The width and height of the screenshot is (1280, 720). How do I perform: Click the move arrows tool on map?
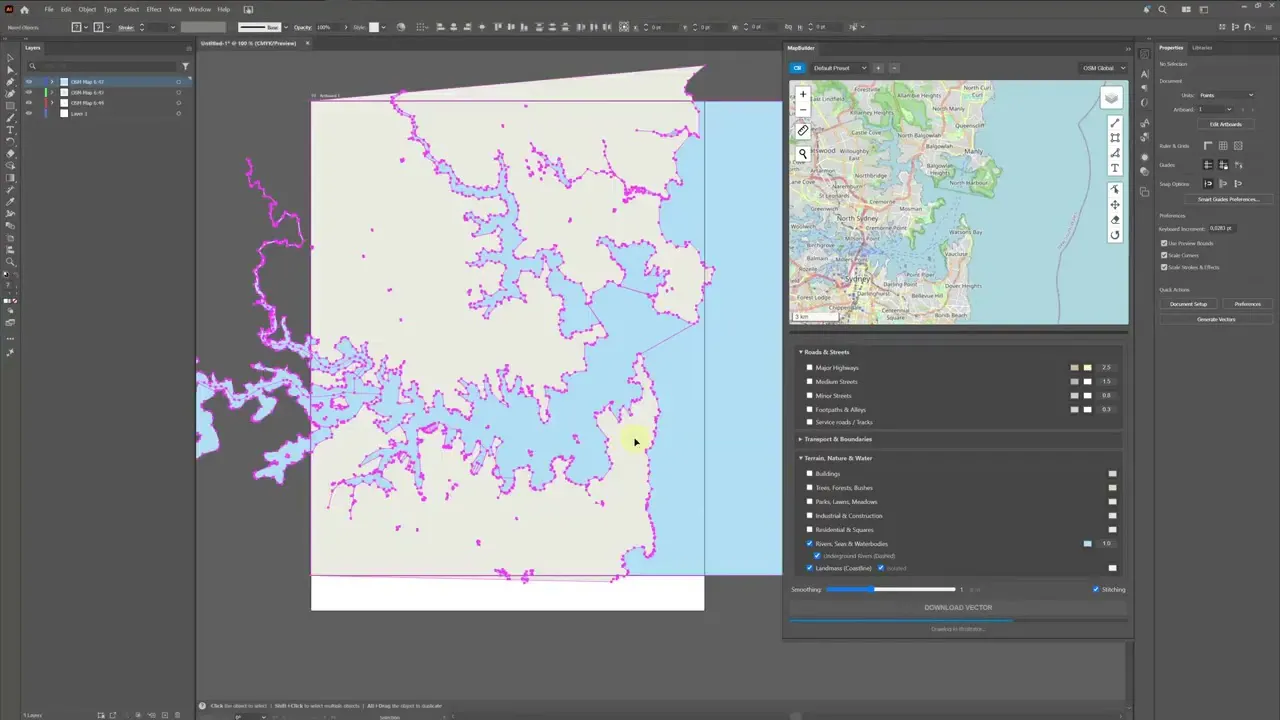pos(1115,205)
